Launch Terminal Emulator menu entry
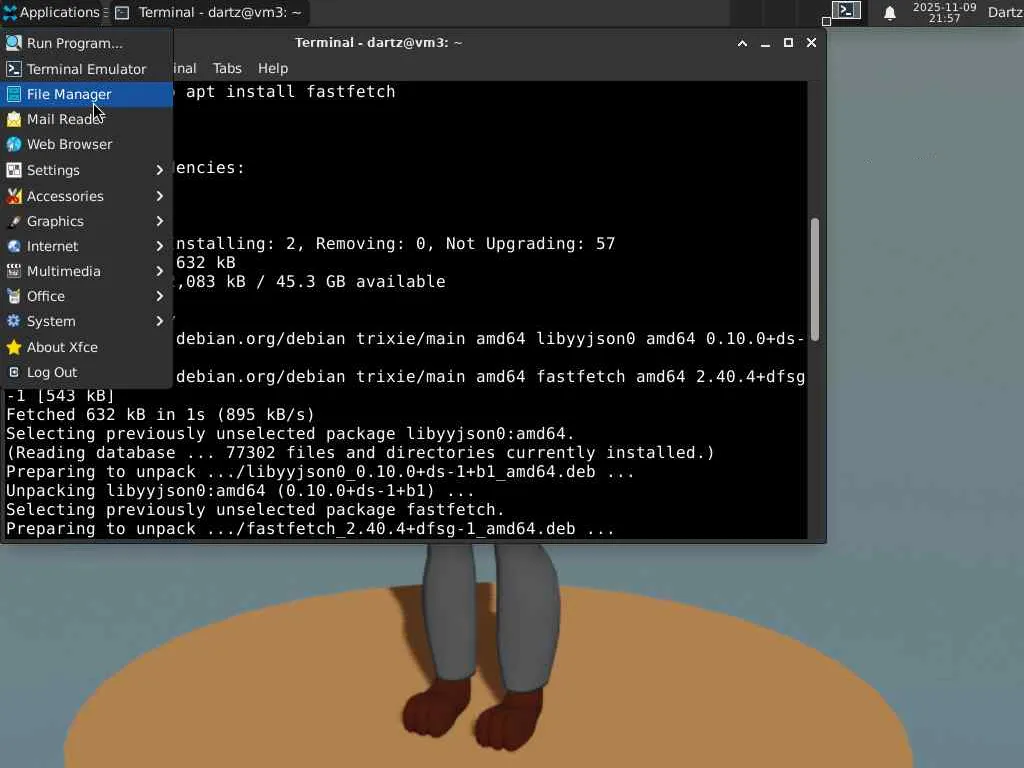This screenshot has width=1024, height=768. click(86, 69)
